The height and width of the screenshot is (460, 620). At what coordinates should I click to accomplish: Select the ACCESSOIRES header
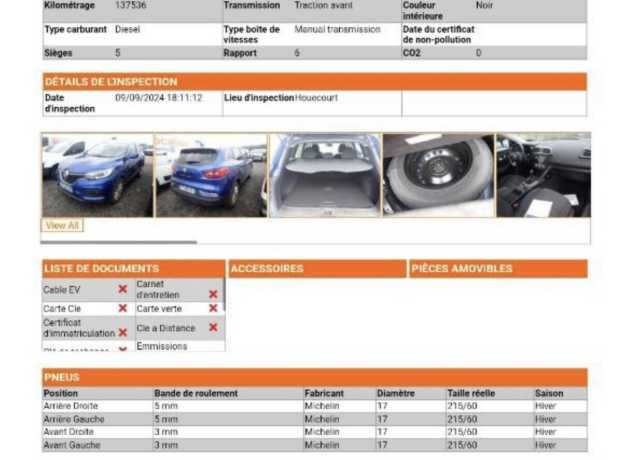click(318, 269)
